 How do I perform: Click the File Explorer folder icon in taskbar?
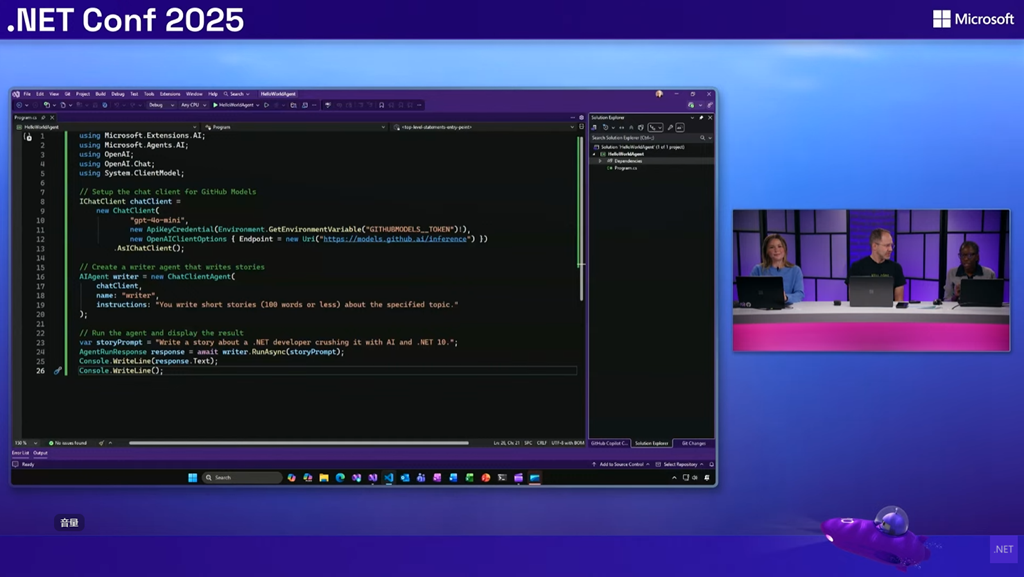[x=324, y=478]
